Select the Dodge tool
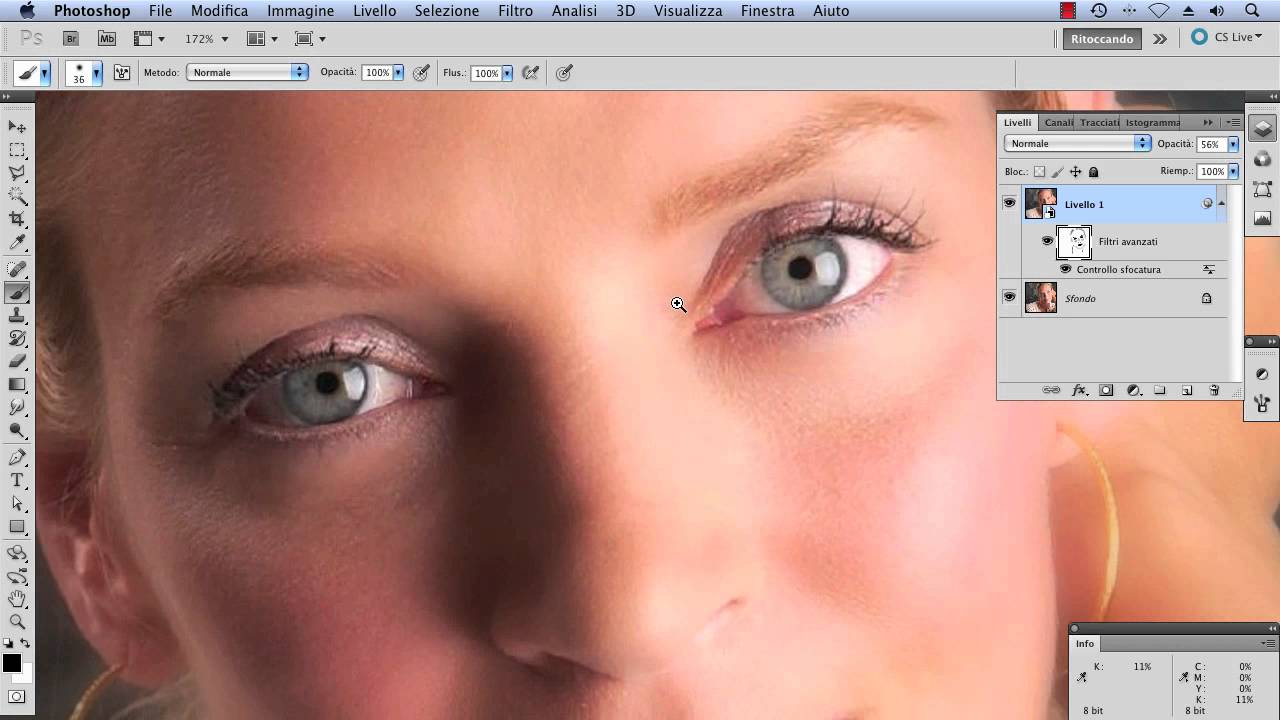 point(17,430)
